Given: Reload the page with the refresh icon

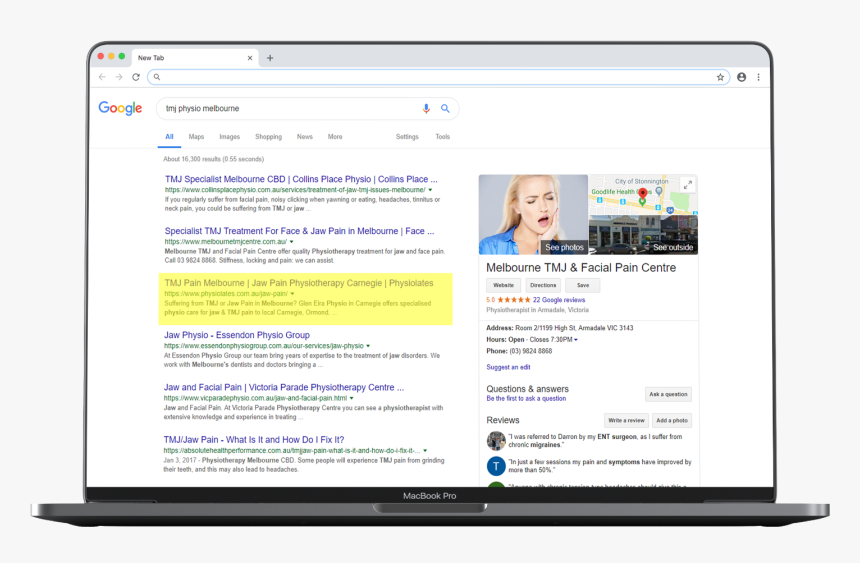Looking at the screenshot, I should tap(136, 77).
